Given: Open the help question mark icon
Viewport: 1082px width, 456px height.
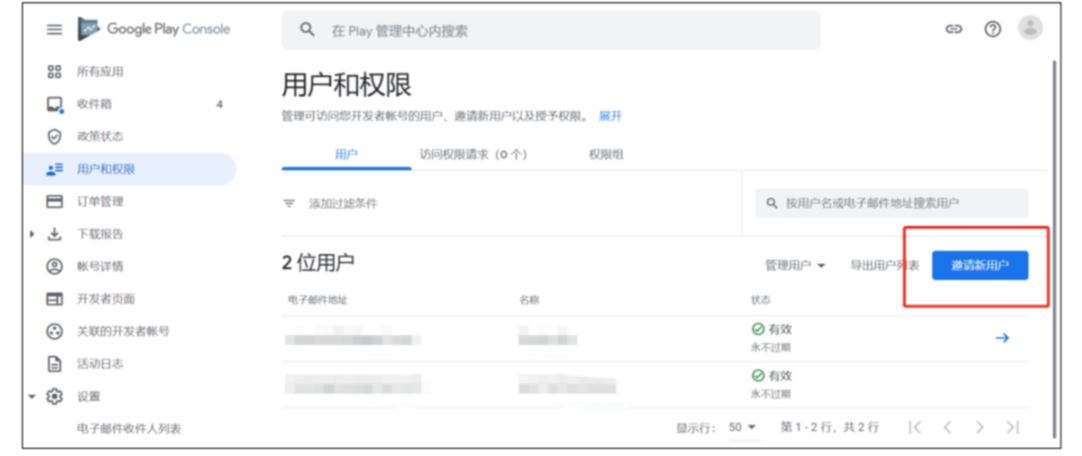Looking at the screenshot, I should (992, 30).
